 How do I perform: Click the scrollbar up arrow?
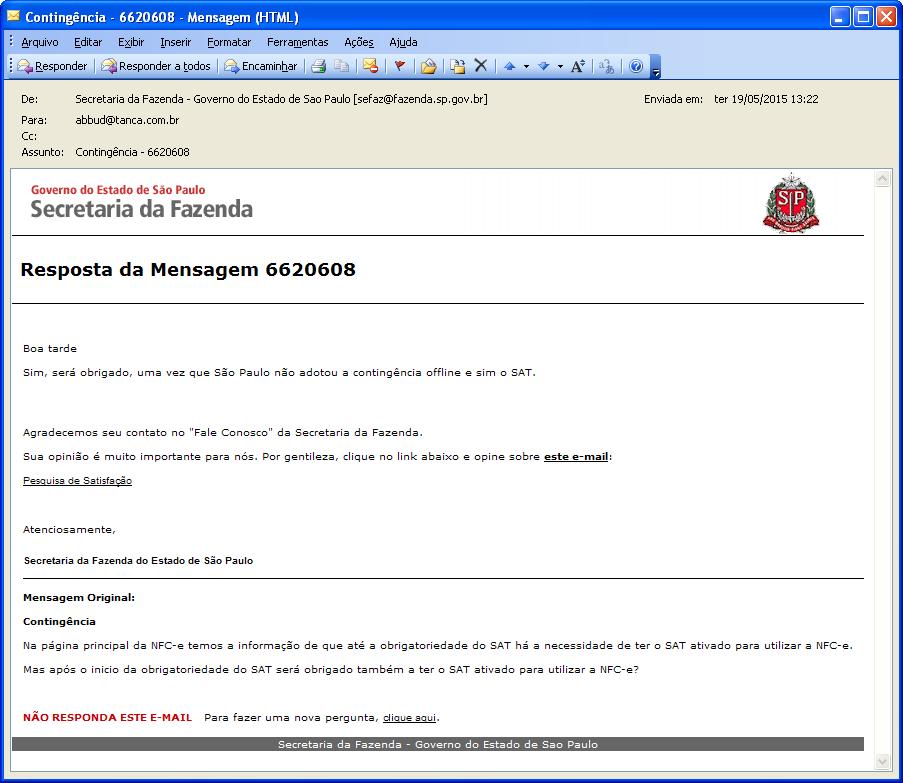coord(882,178)
